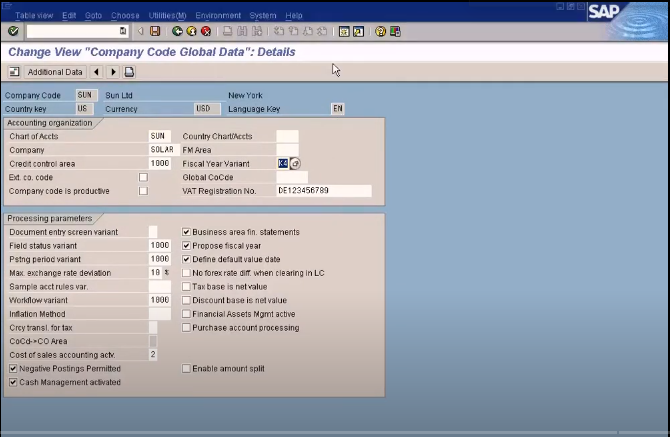Click the Credit control area field
Screen dimensions: 670x437
(x=160, y=164)
